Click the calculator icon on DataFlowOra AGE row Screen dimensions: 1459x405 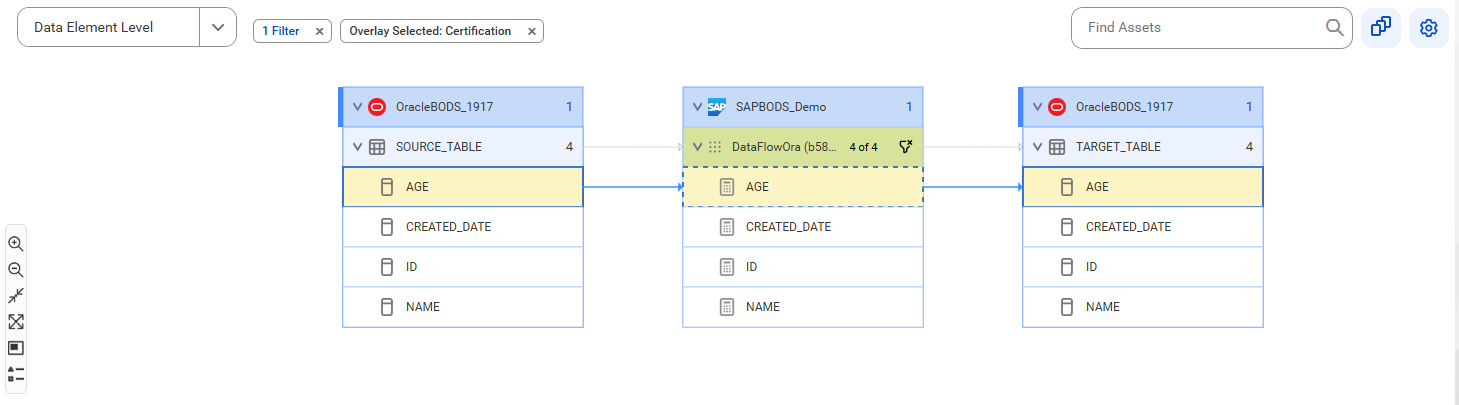pyautogui.click(x=727, y=187)
